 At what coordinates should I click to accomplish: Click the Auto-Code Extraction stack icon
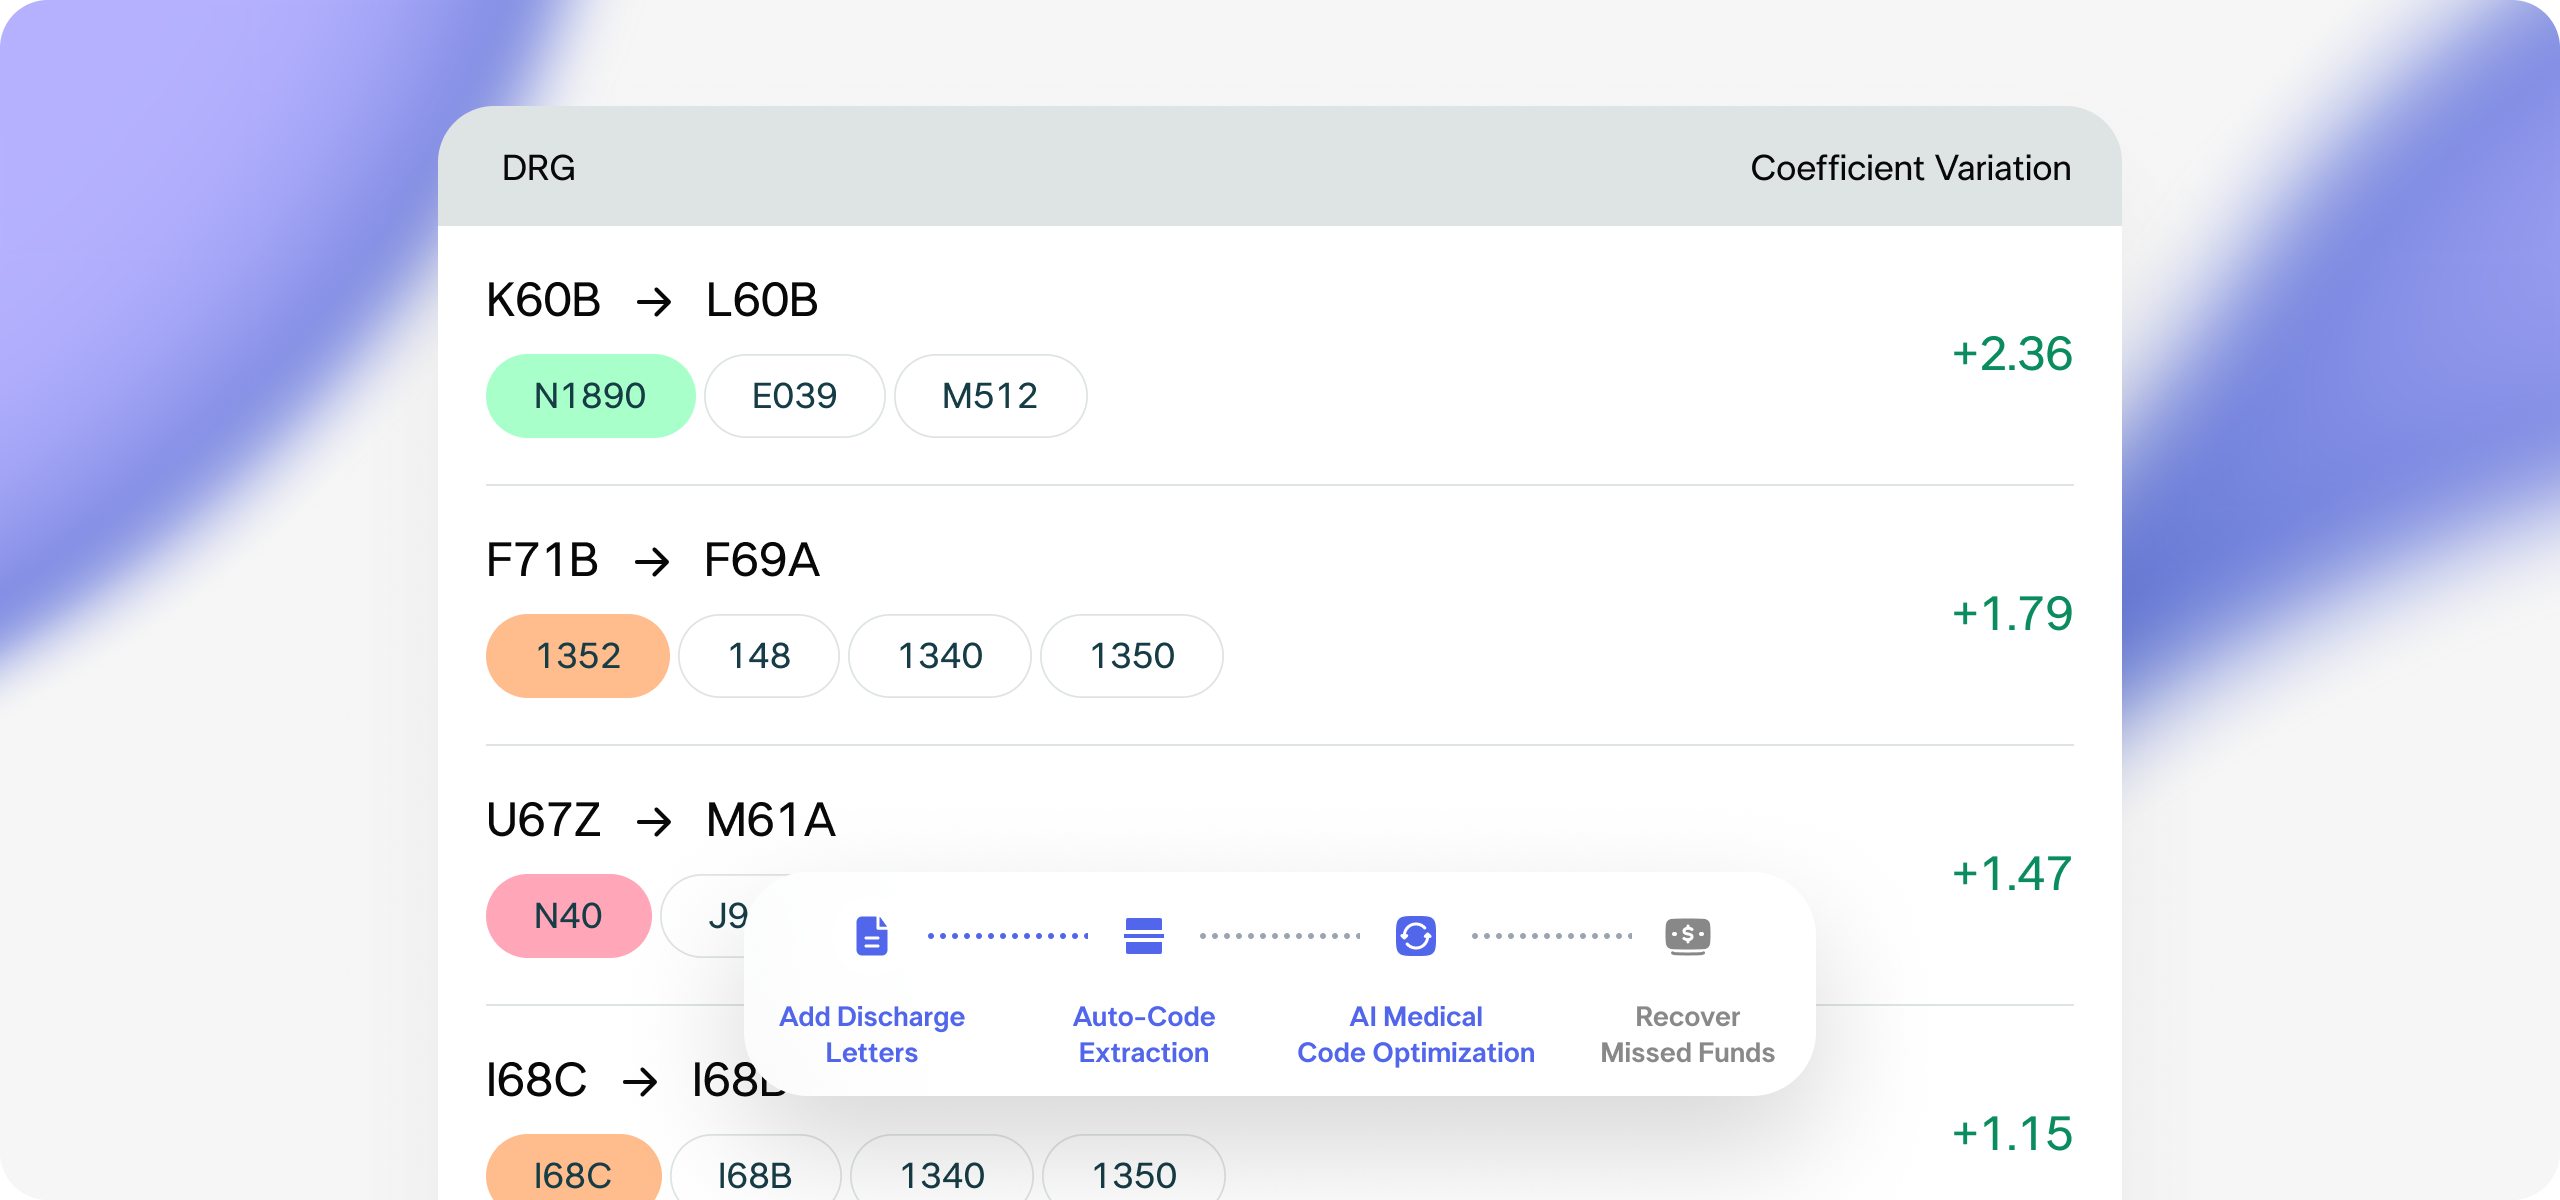tap(1143, 936)
